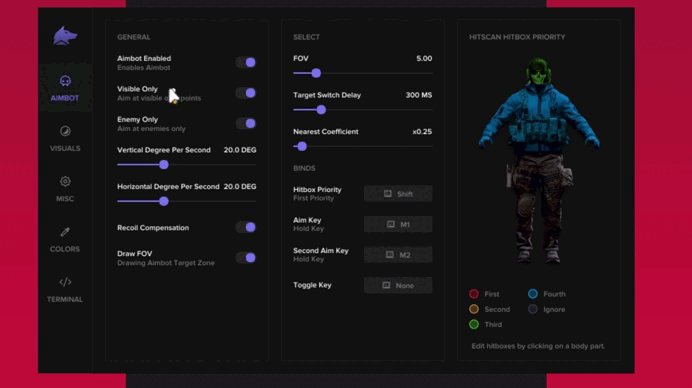The image size is (692, 388).
Task: Disable the Visible Only switch
Action: click(246, 93)
